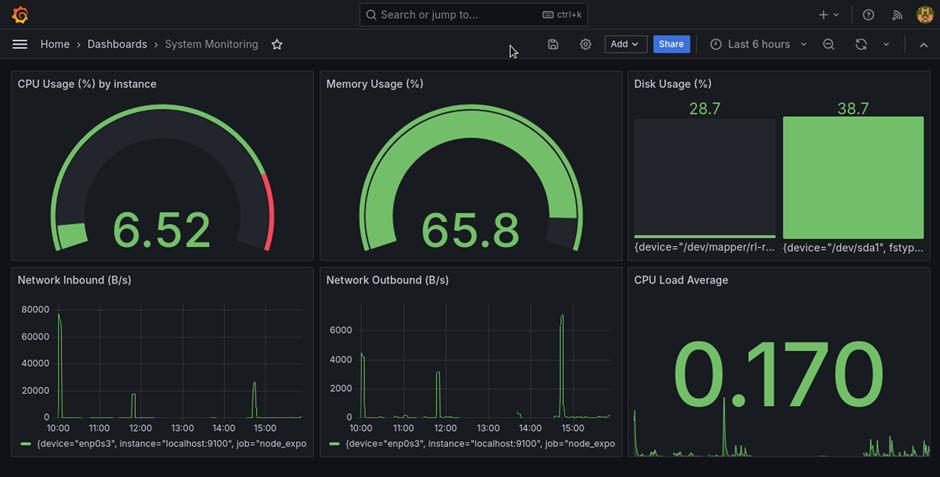The image size is (940, 477).
Task: Open Disk Usage (%) panel title
Action: [x=673, y=84]
